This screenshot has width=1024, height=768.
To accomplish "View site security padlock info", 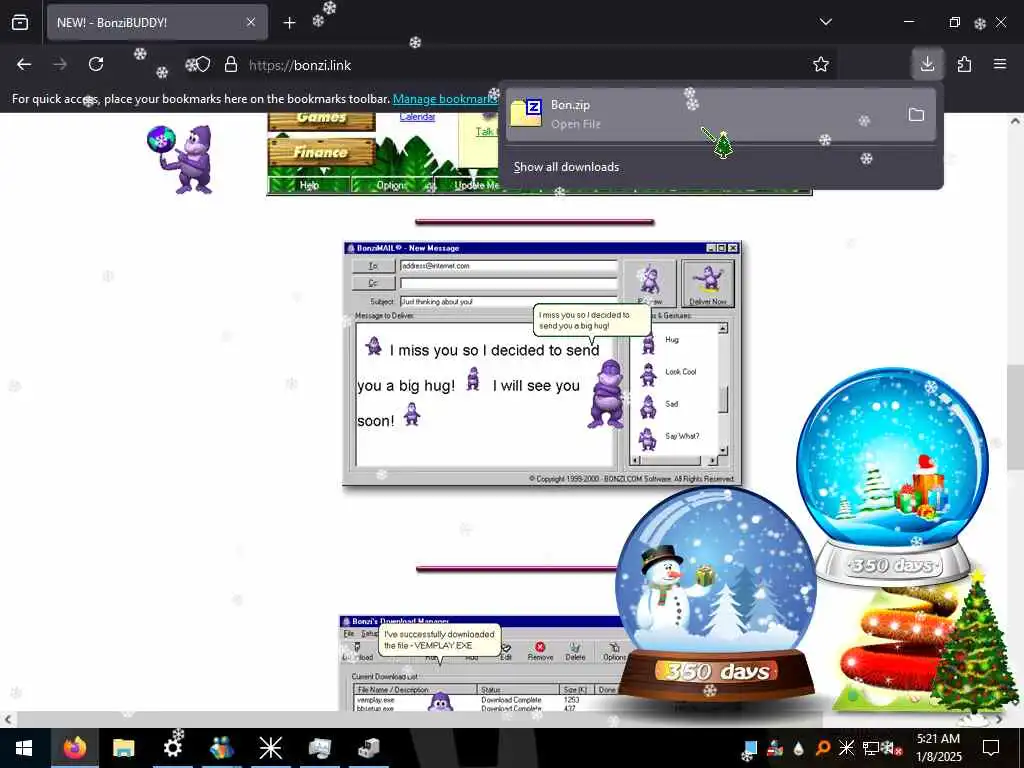I will (x=231, y=65).
